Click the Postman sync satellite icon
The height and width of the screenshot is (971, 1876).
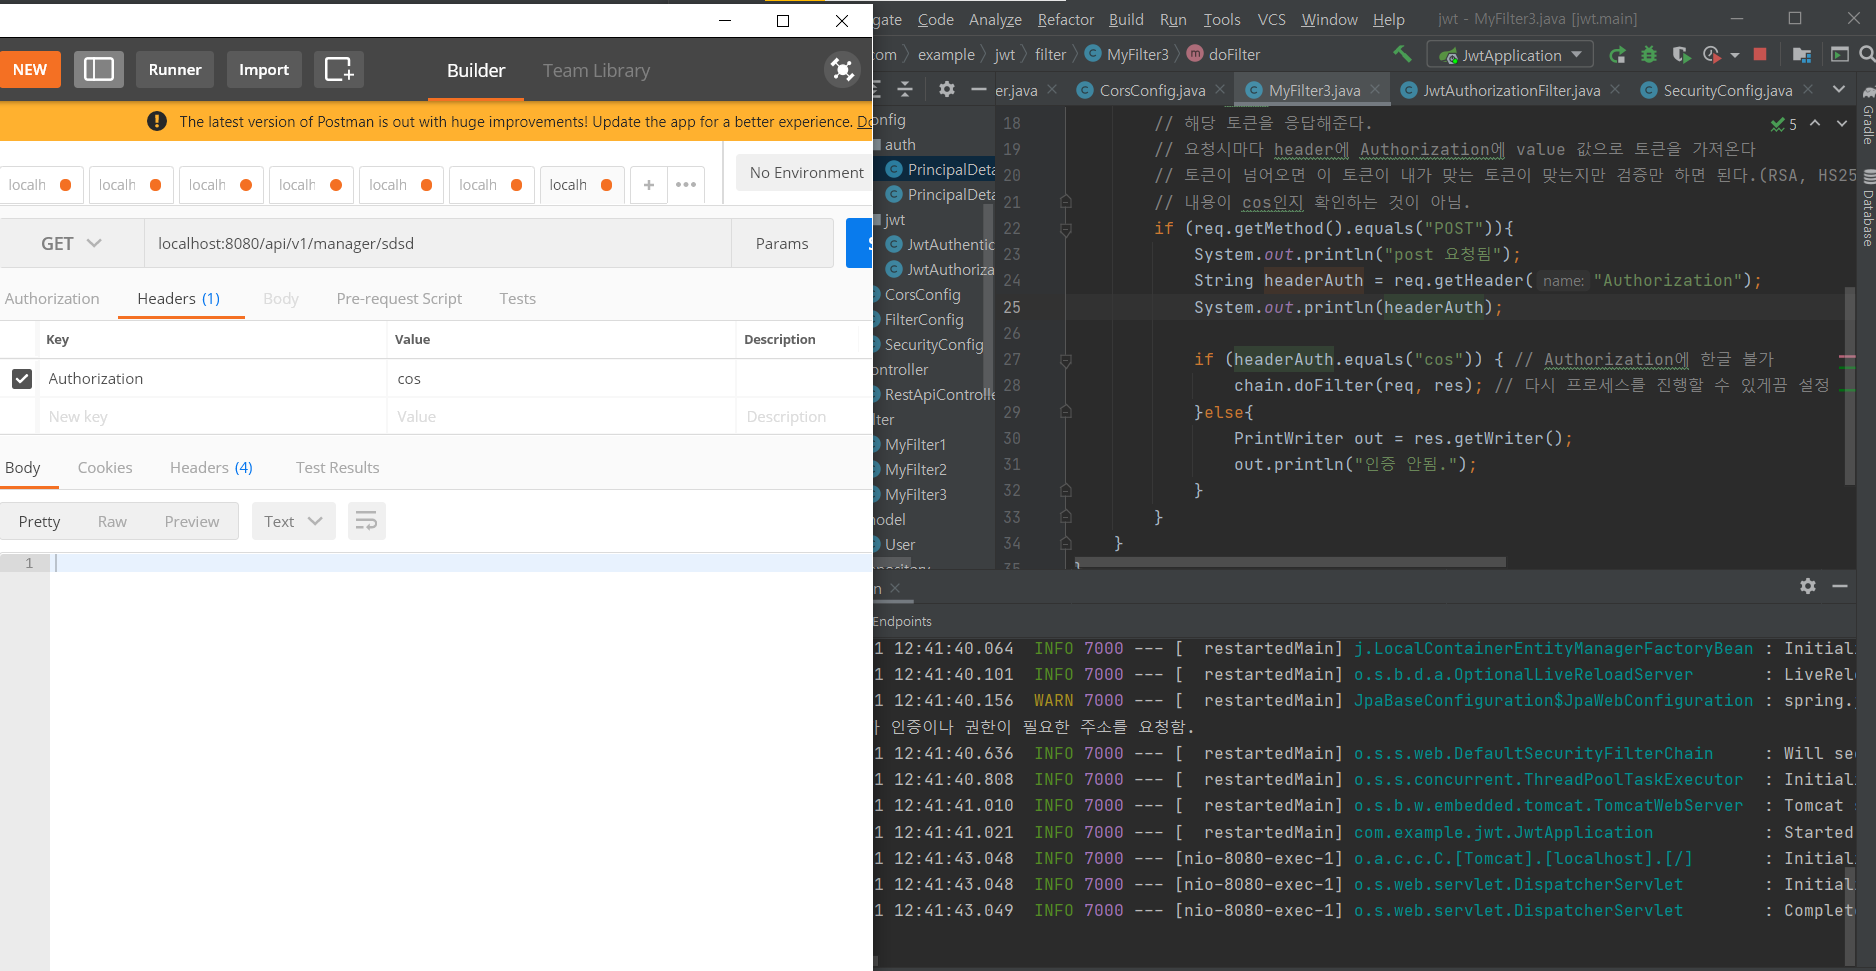click(842, 69)
